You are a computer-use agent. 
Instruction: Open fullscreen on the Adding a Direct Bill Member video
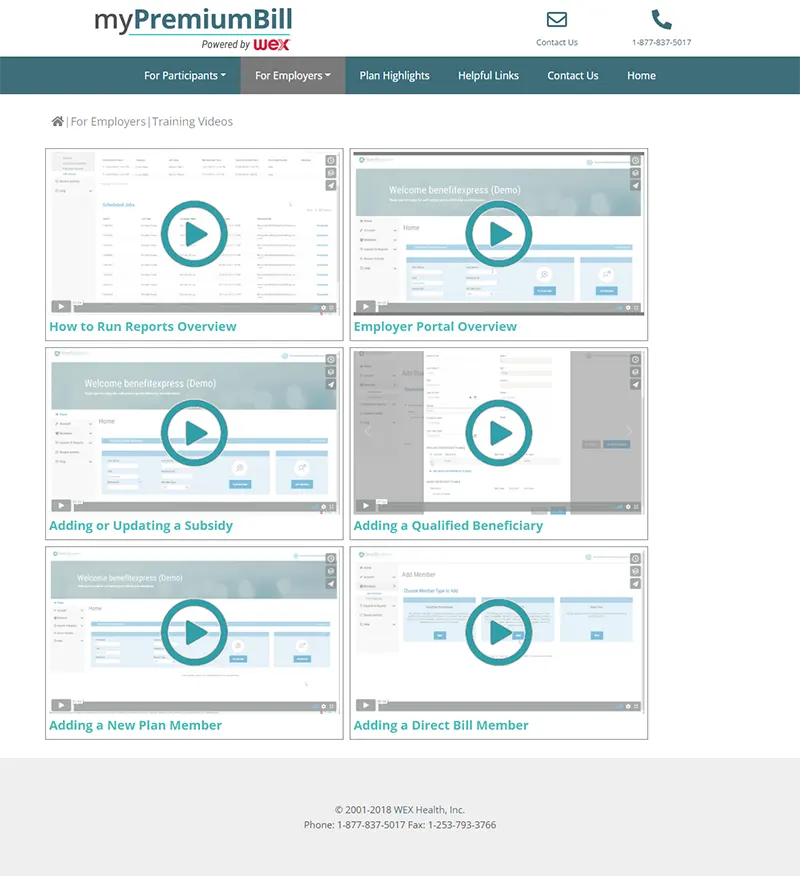pos(636,706)
